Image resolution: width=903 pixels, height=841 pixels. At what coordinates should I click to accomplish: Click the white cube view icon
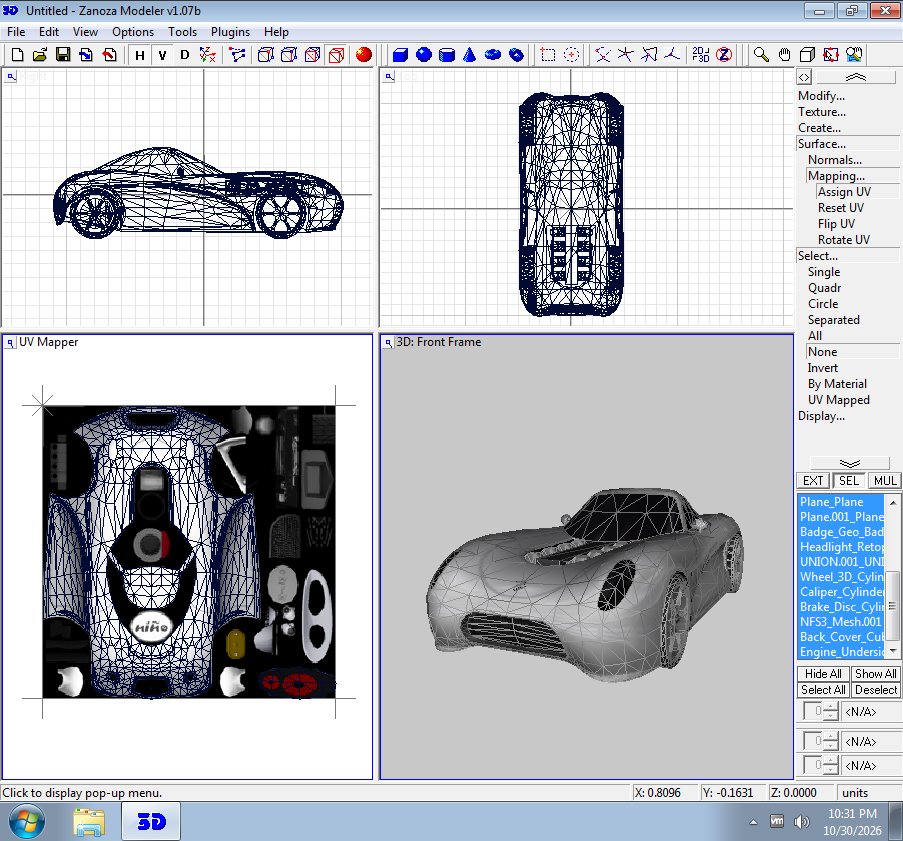click(x=807, y=55)
